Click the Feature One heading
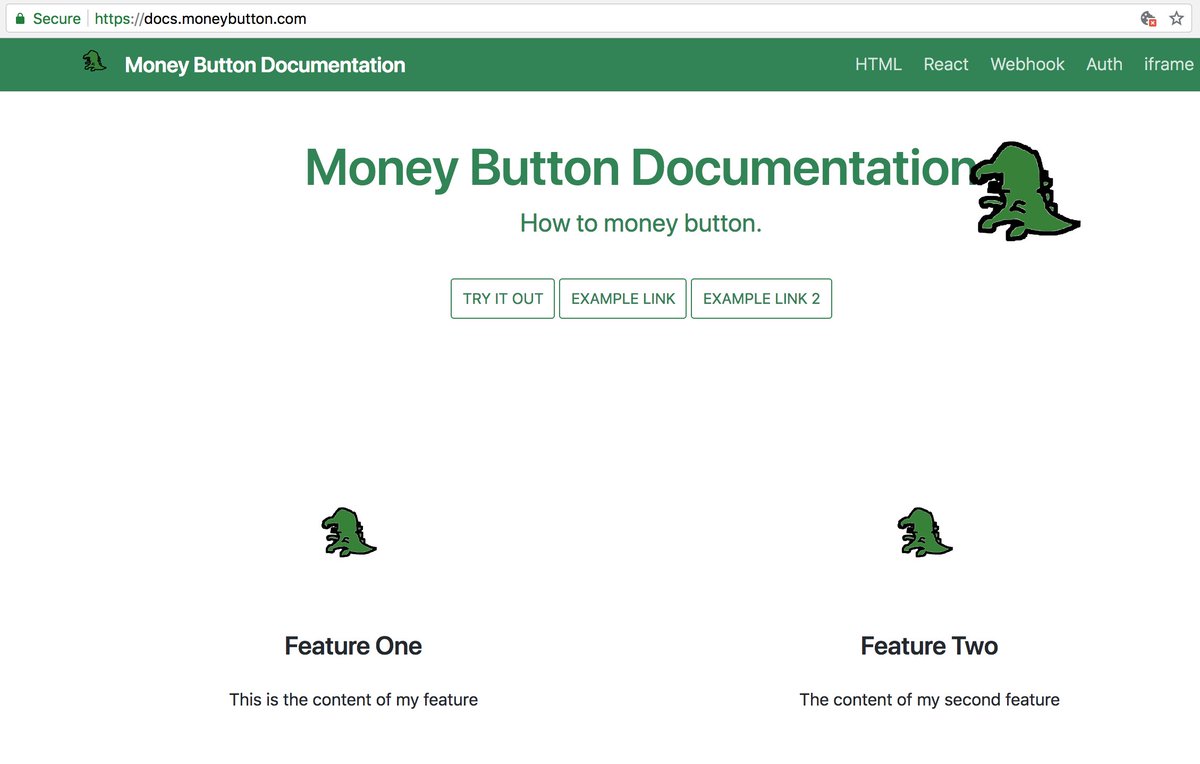 (353, 646)
